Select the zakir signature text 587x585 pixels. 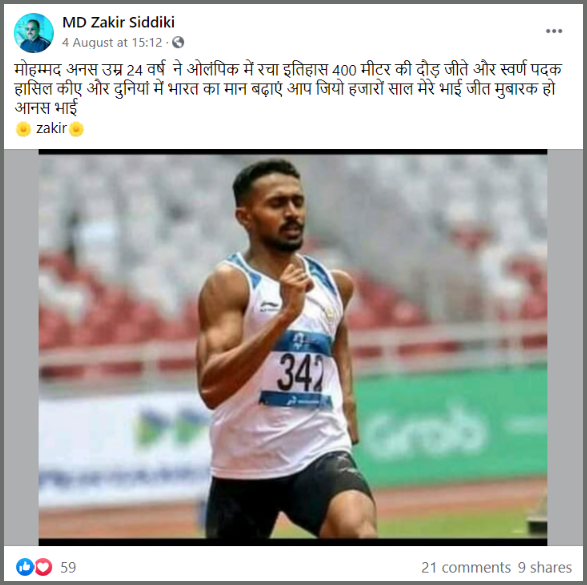[51, 128]
